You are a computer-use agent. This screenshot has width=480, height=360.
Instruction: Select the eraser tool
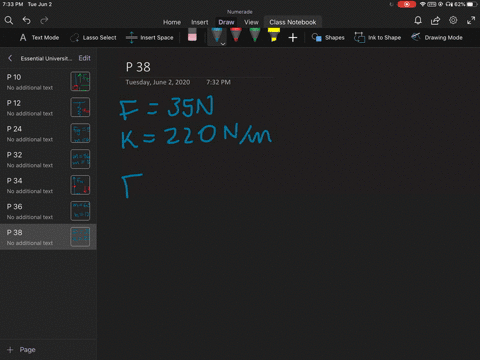[x=192, y=35]
